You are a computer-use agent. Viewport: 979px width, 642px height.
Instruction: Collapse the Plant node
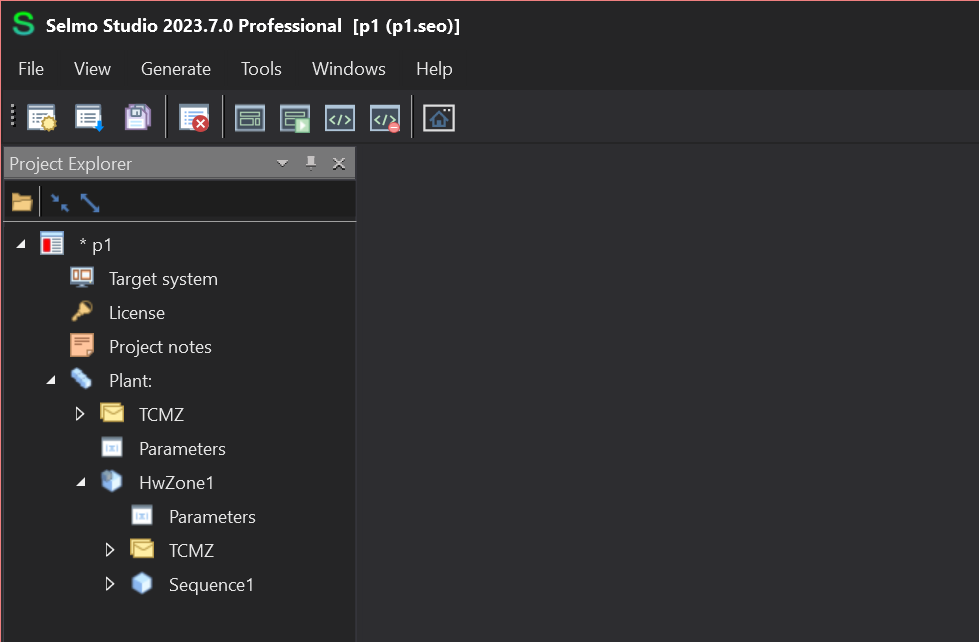tap(51, 380)
